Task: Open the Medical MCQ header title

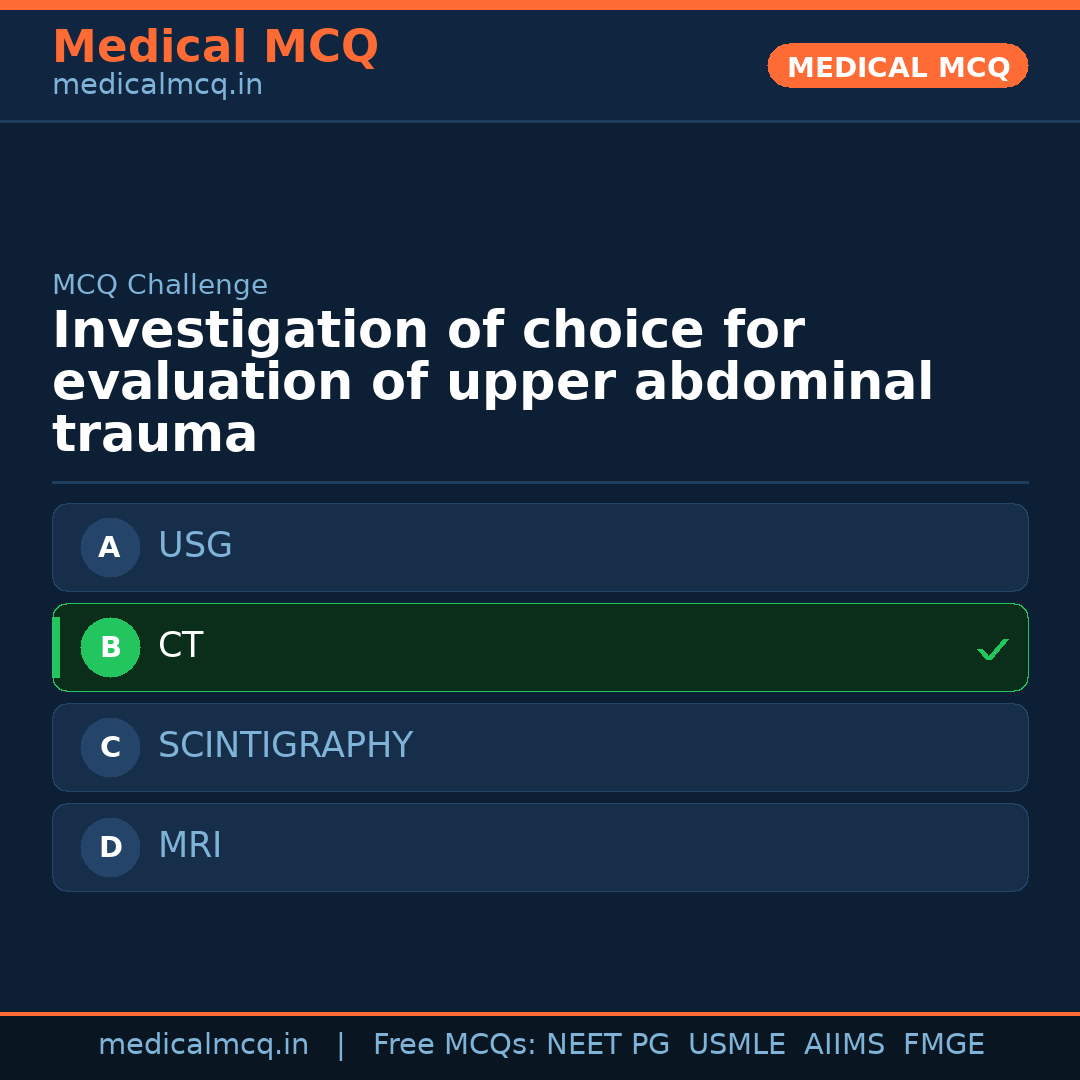Action: coord(215,47)
